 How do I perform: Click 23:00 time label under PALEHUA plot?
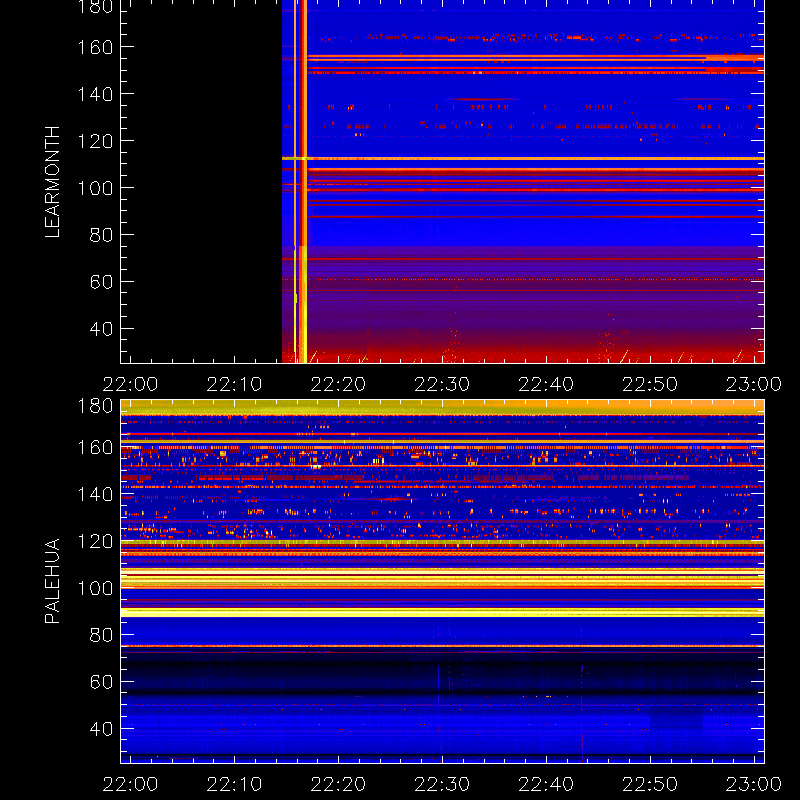(x=754, y=784)
